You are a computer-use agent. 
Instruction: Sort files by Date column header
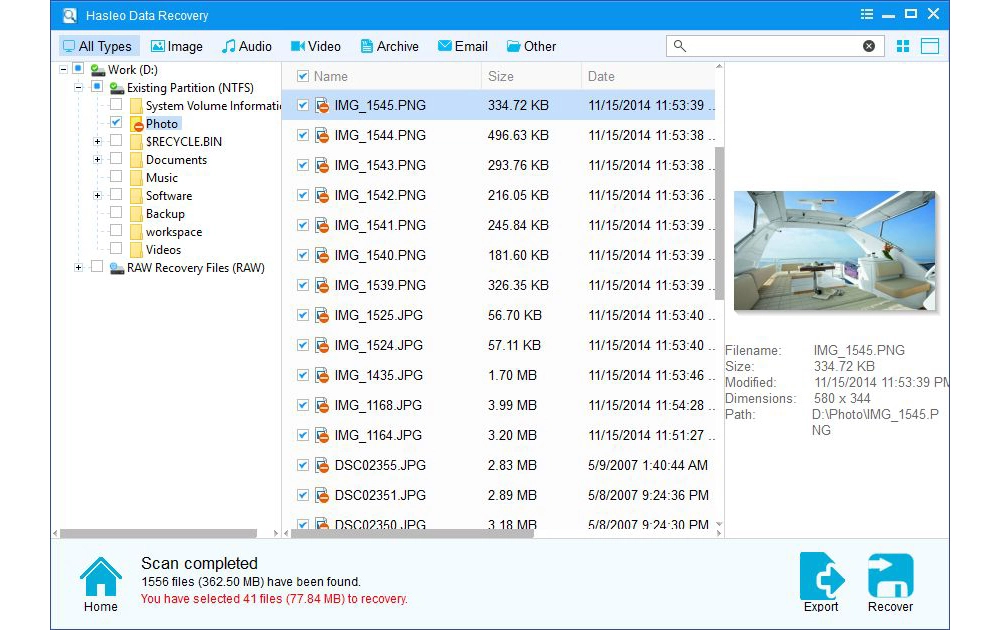pos(601,76)
